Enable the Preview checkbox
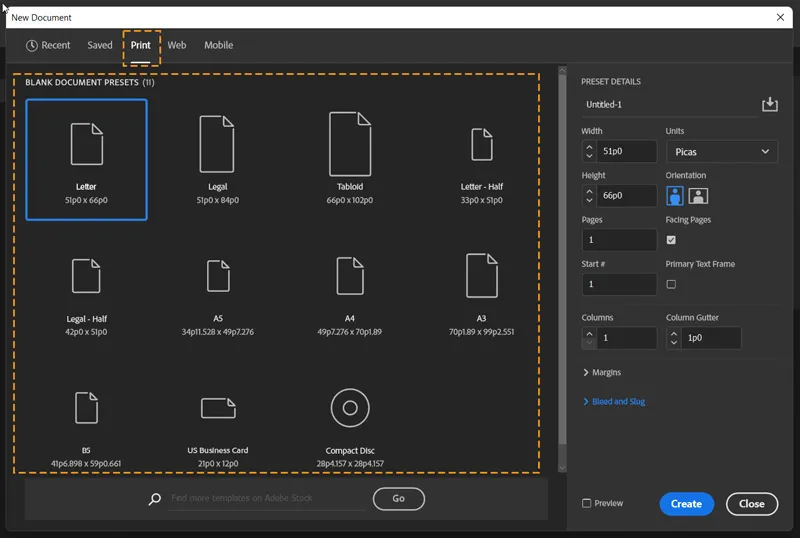This screenshot has width=800, height=538. point(587,503)
